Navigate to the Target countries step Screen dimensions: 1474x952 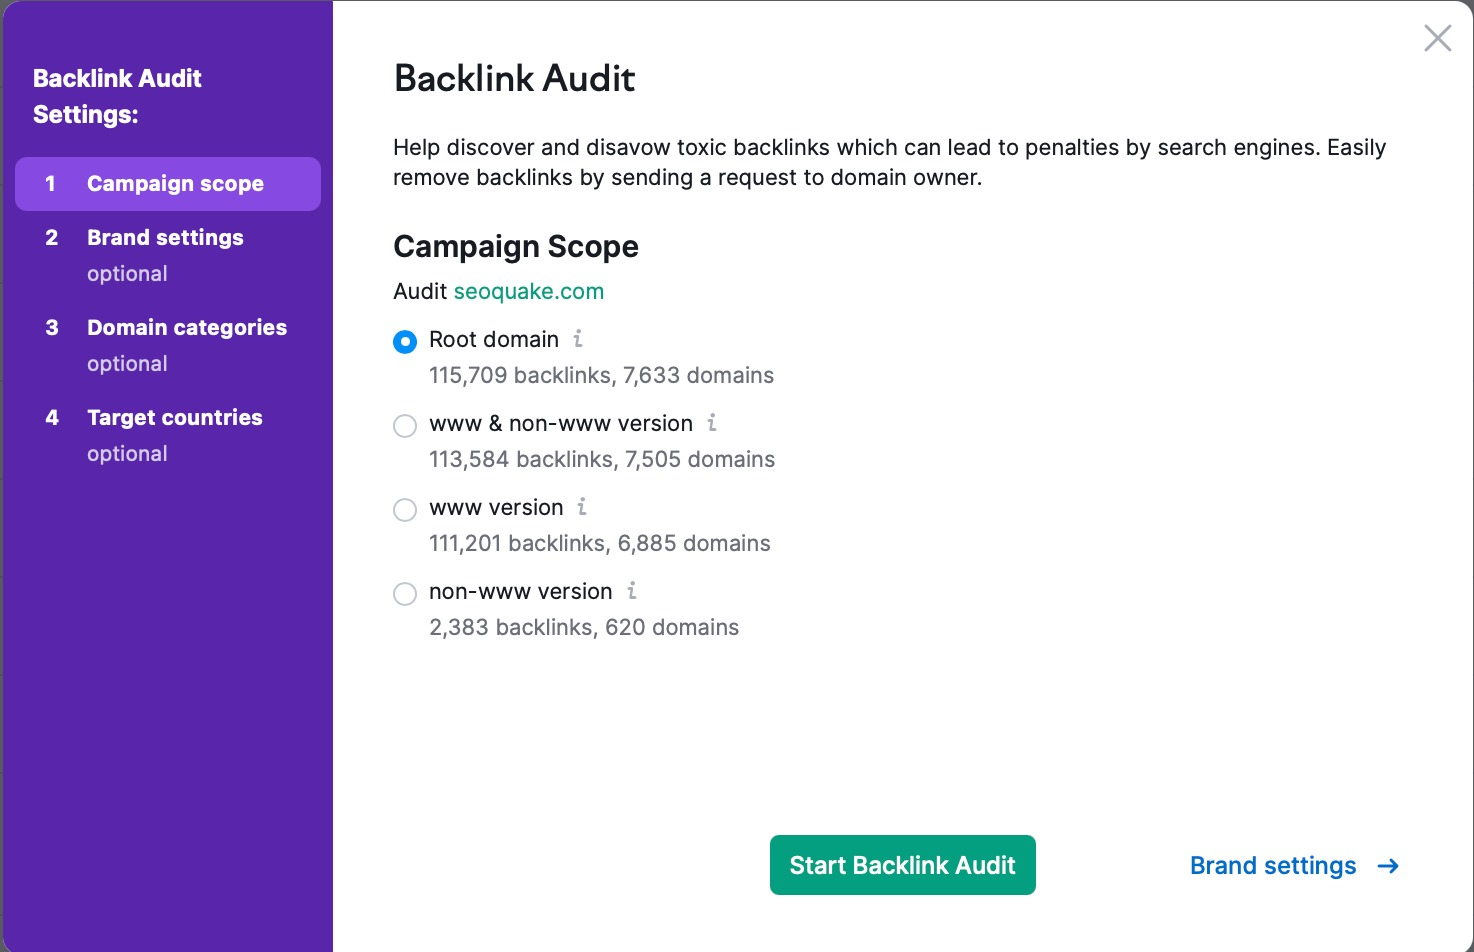174,417
